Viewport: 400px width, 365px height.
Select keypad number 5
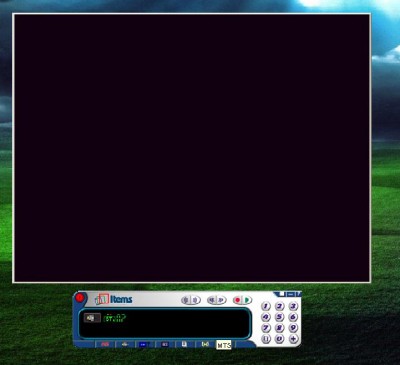(279, 317)
